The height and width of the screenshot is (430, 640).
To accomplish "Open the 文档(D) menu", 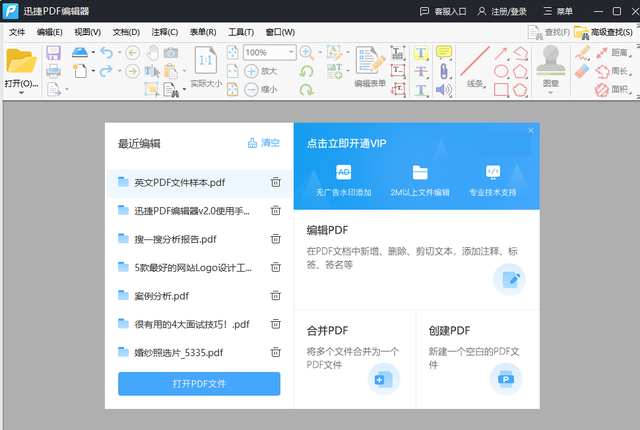I will pyautogui.click(x=126, y=32).
